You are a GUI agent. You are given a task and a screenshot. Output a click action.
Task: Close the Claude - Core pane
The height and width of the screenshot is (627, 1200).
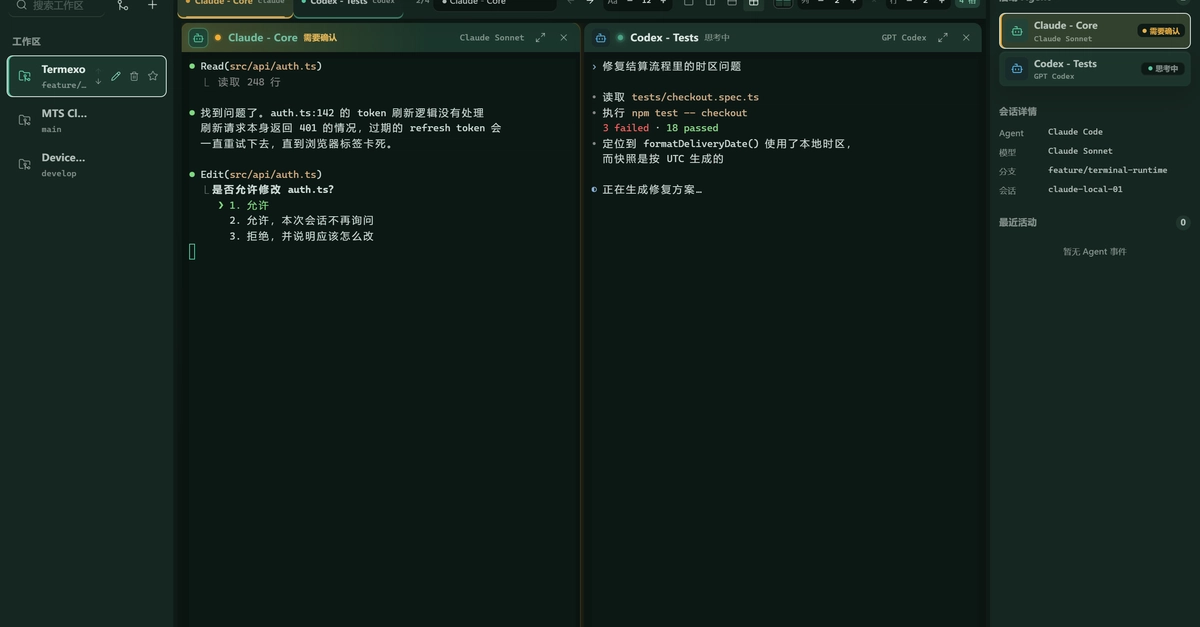point(563,38)
